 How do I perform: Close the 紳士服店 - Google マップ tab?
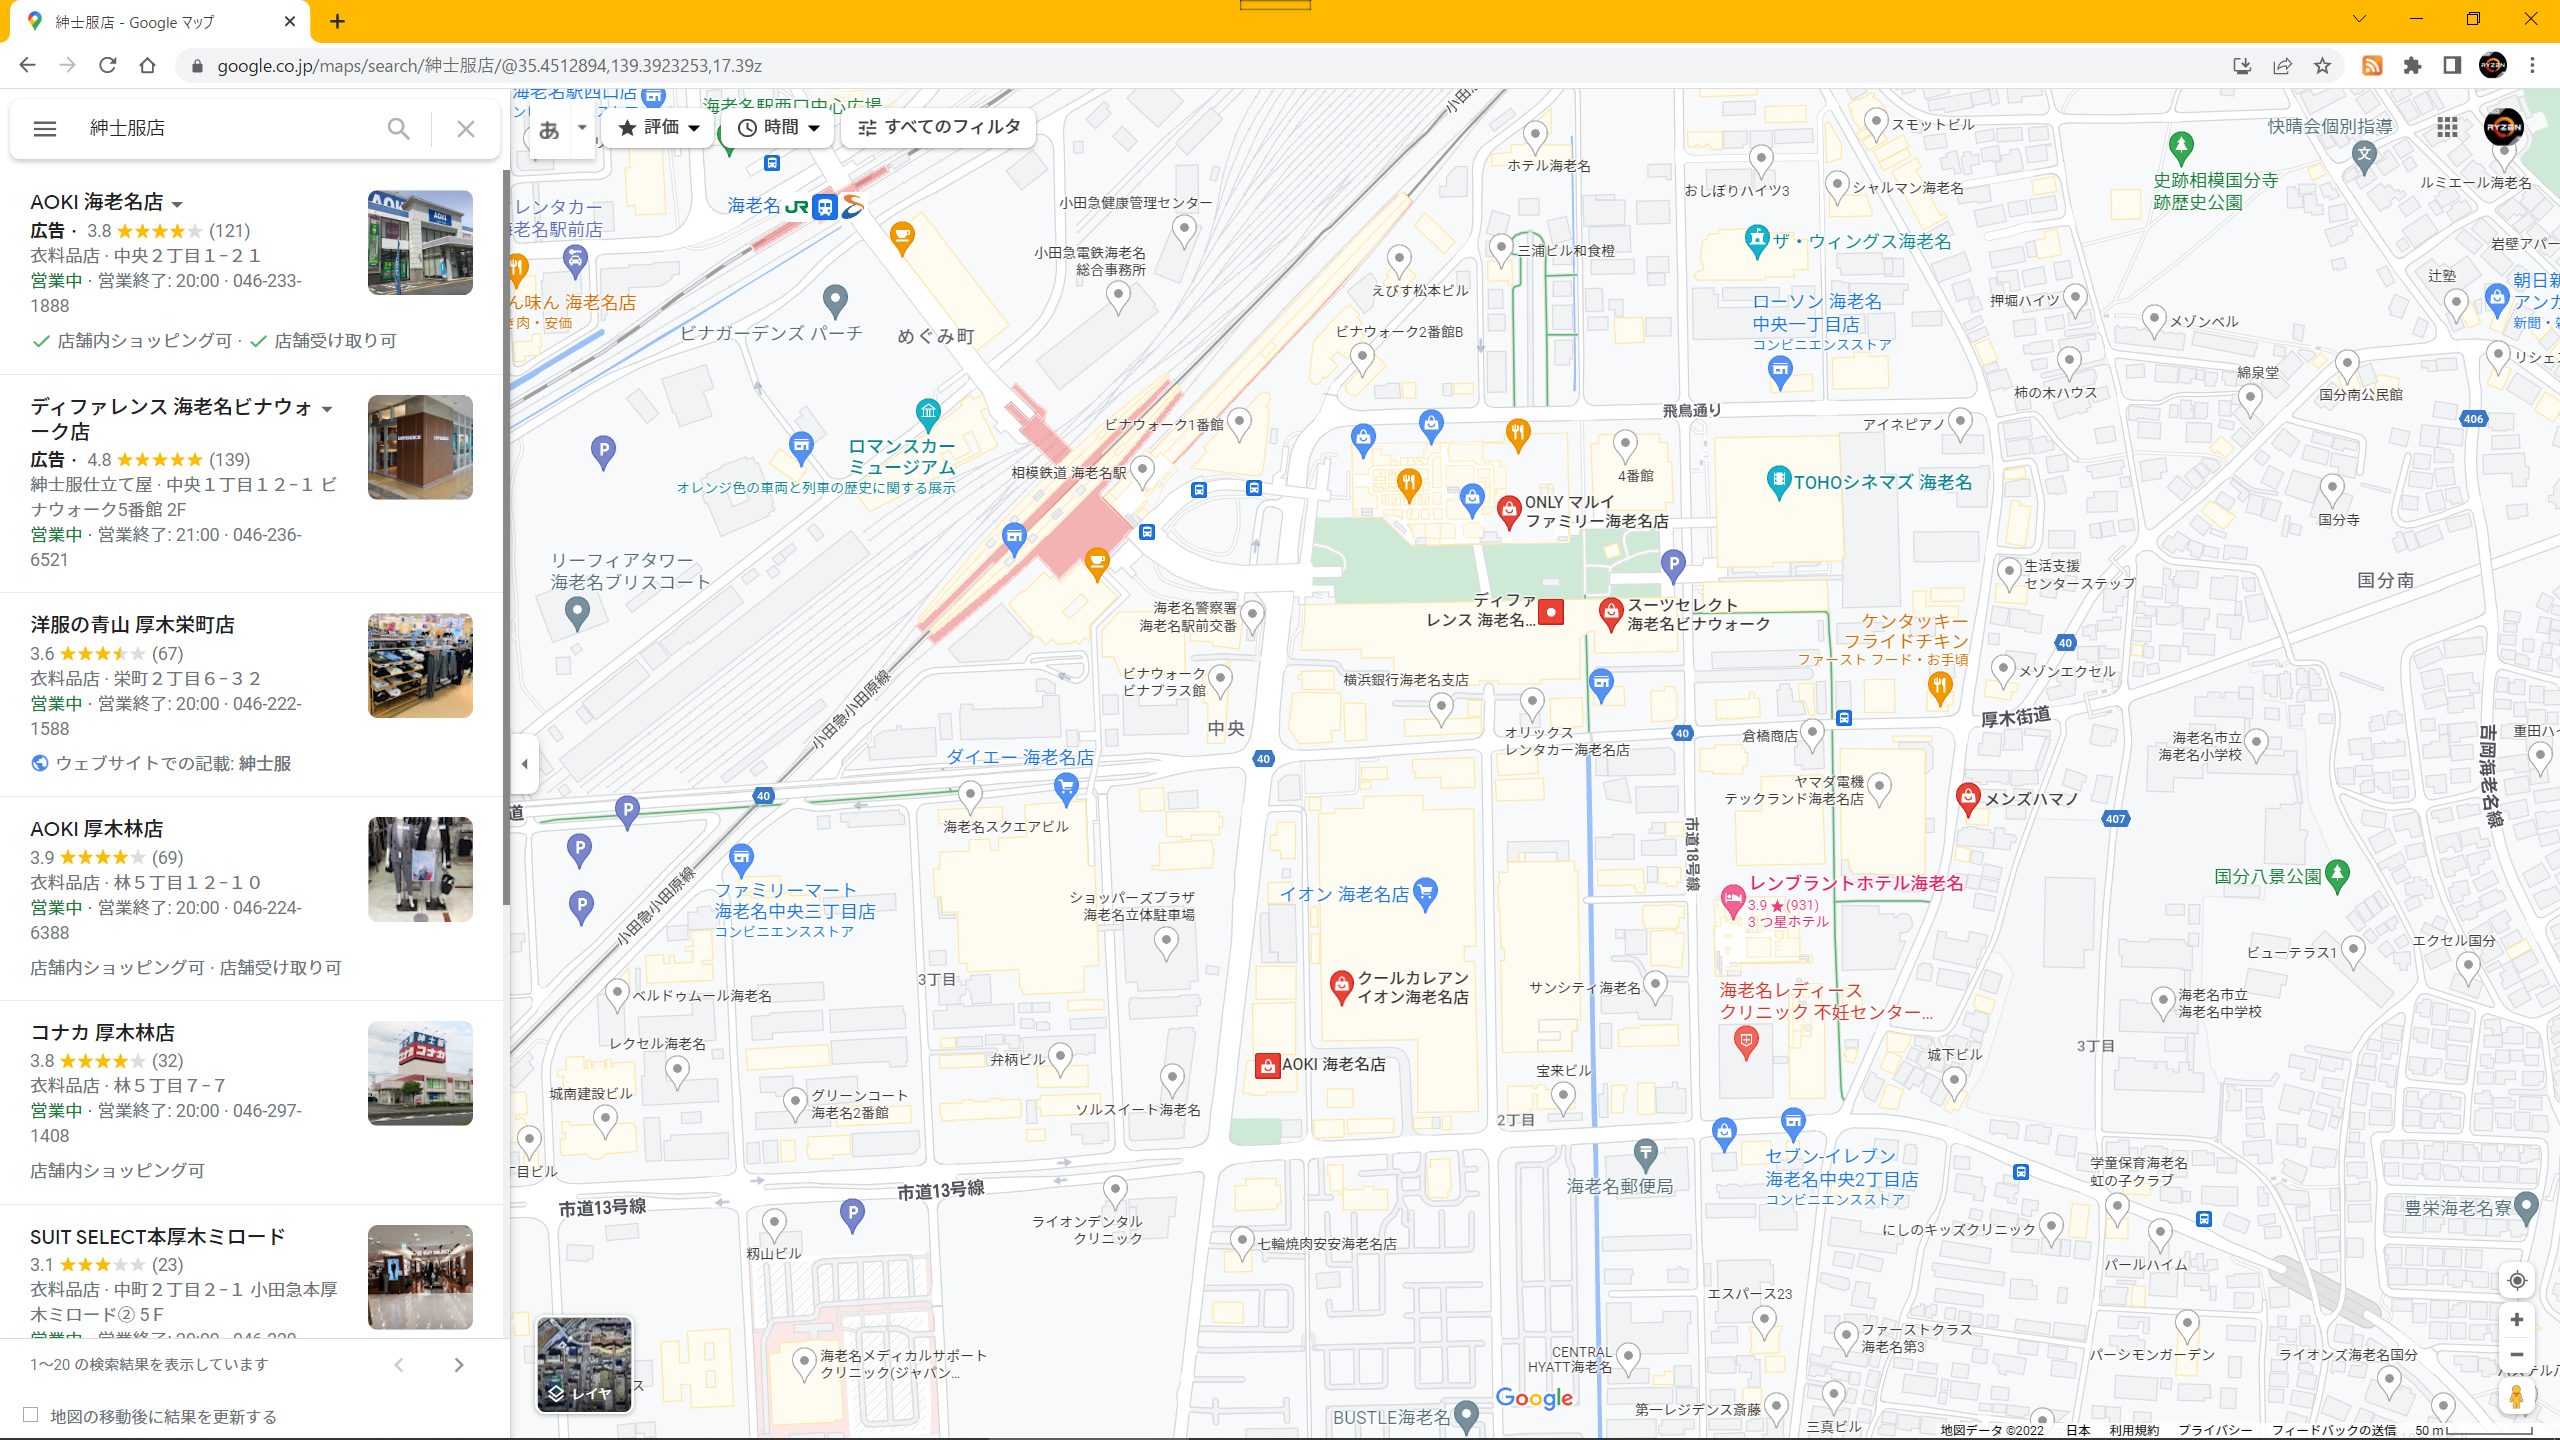[290, 21]
